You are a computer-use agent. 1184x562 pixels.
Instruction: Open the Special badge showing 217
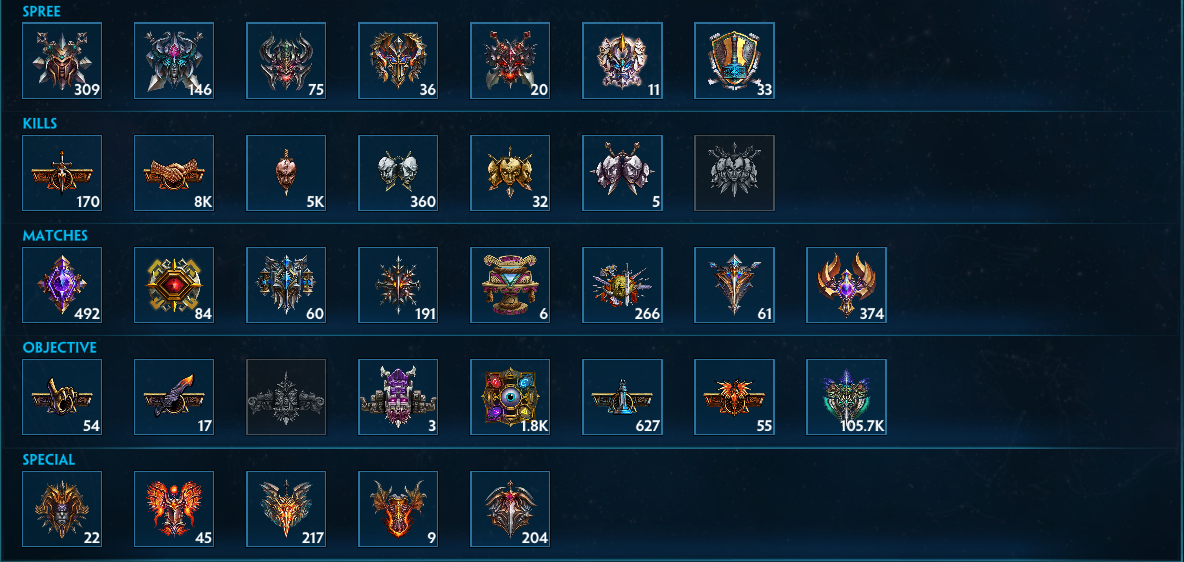click(286, 509)
